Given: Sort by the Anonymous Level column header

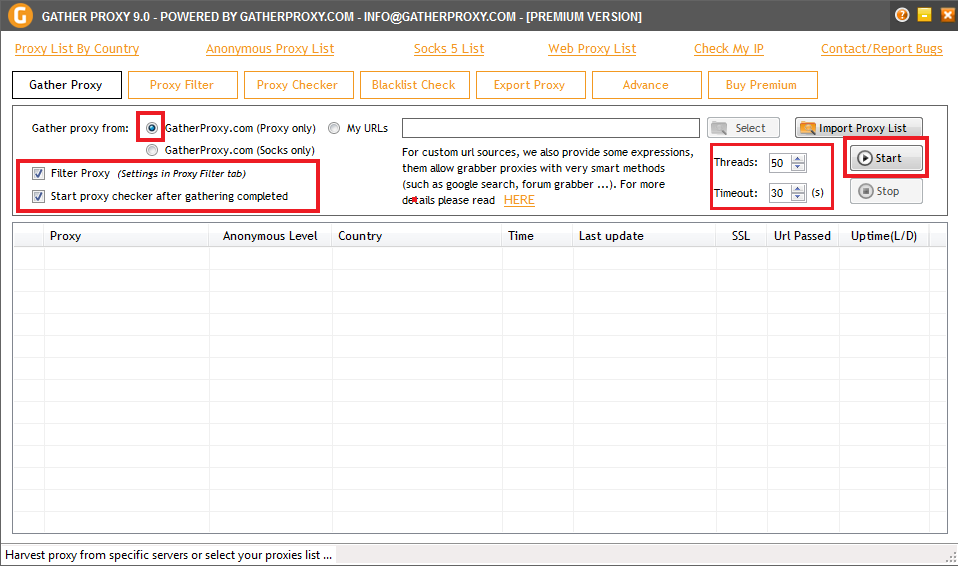Looking at the screenshot, I should click(270, 236).
